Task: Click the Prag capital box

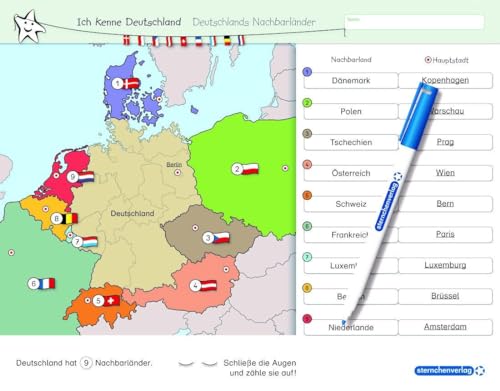Action: tap(445, 142)
